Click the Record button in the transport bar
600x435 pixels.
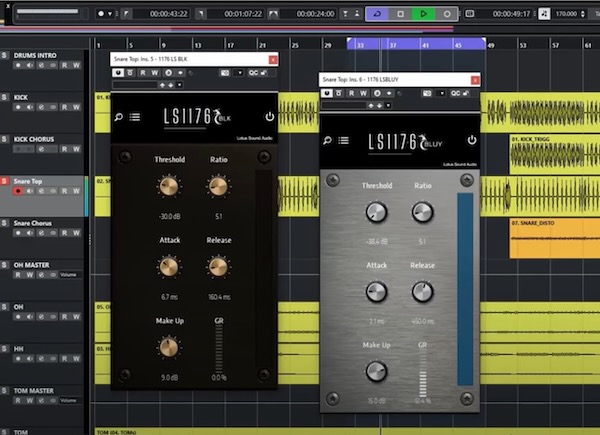(447, 14)
